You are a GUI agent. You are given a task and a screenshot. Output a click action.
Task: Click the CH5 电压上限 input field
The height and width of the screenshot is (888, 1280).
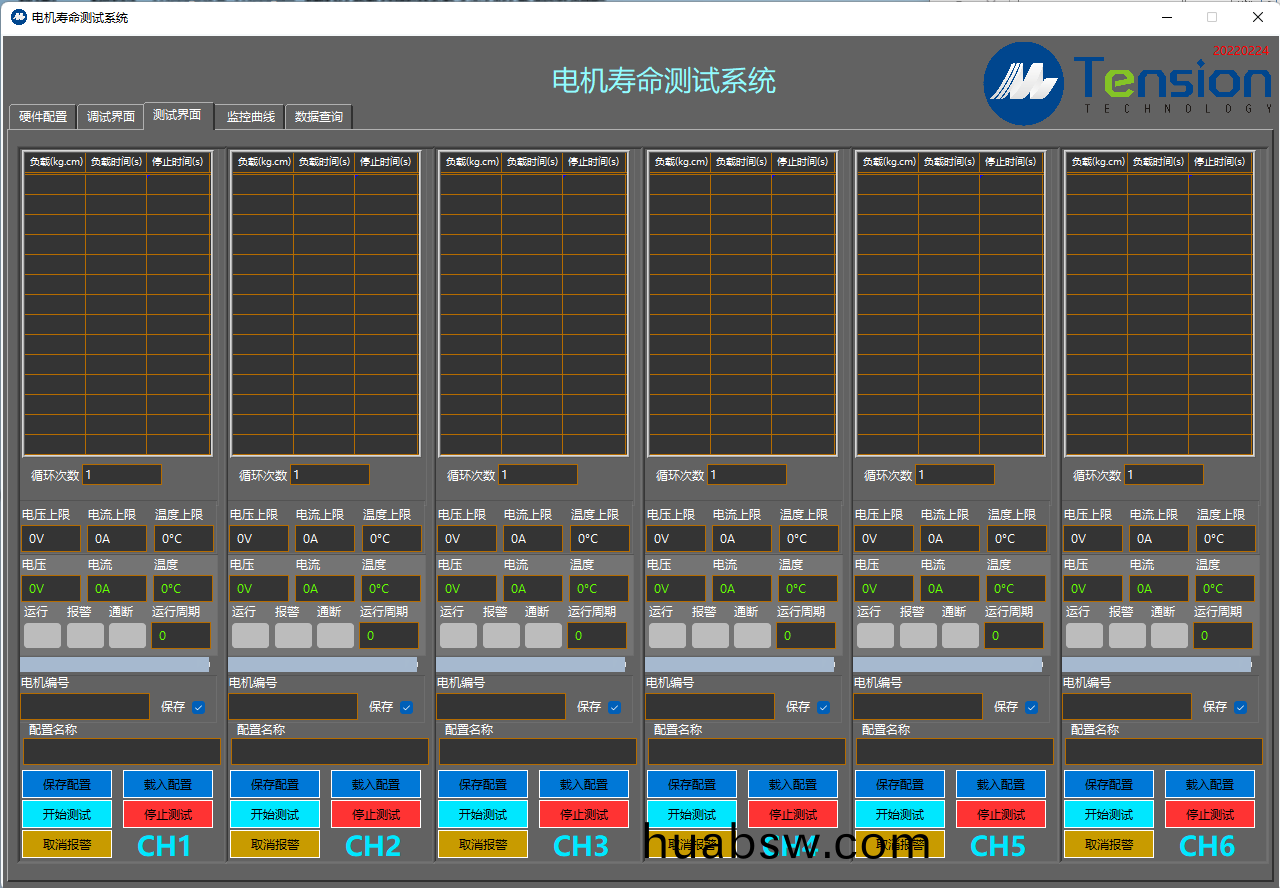click(x=883, y=539)
